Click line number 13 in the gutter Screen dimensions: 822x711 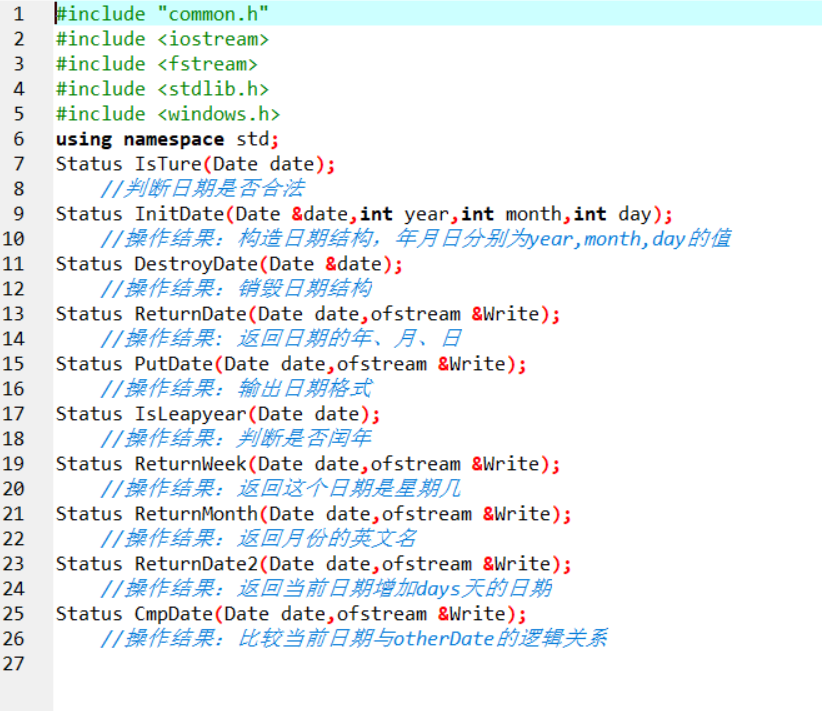coord(13,314)
